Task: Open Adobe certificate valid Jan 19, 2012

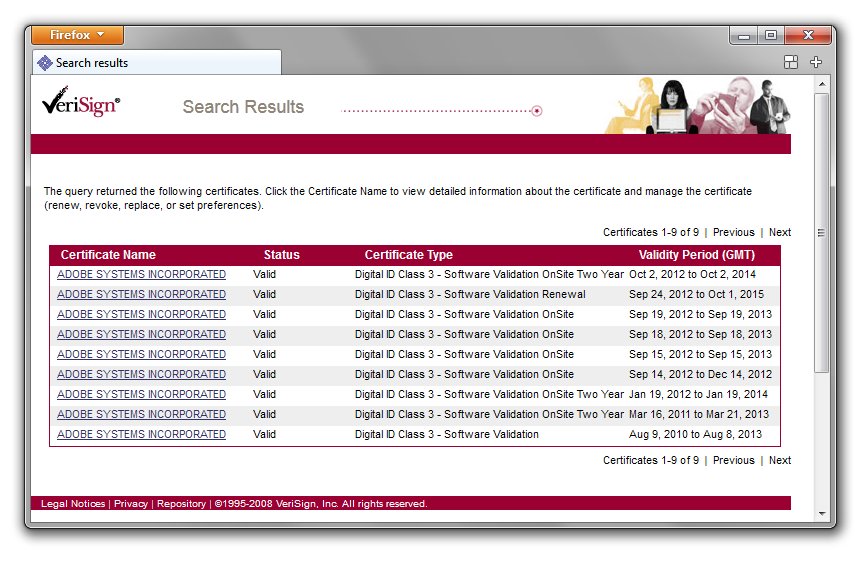Action: (141, 394)
